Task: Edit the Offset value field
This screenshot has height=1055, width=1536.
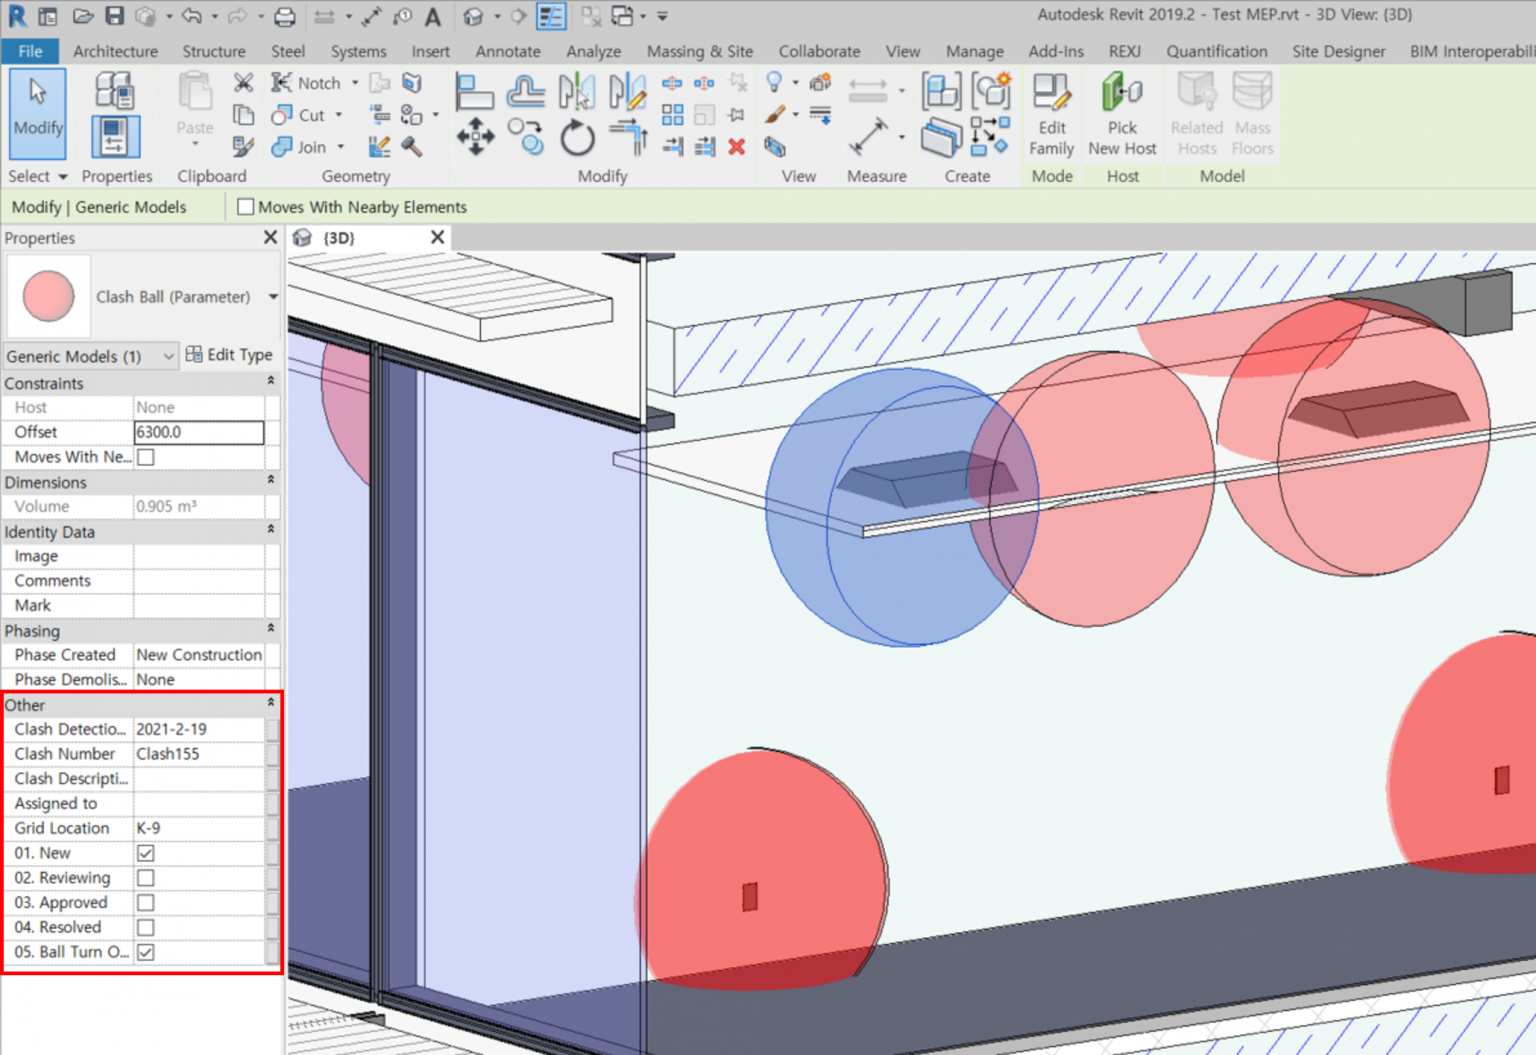Action: point(197,432)
